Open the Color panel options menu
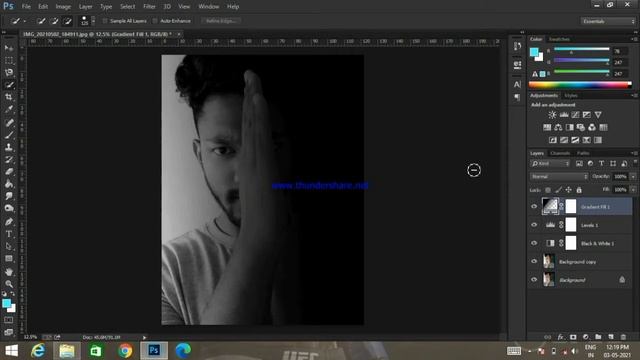Image resolution: width=640 pixels, height=360 pixels. 634,39
